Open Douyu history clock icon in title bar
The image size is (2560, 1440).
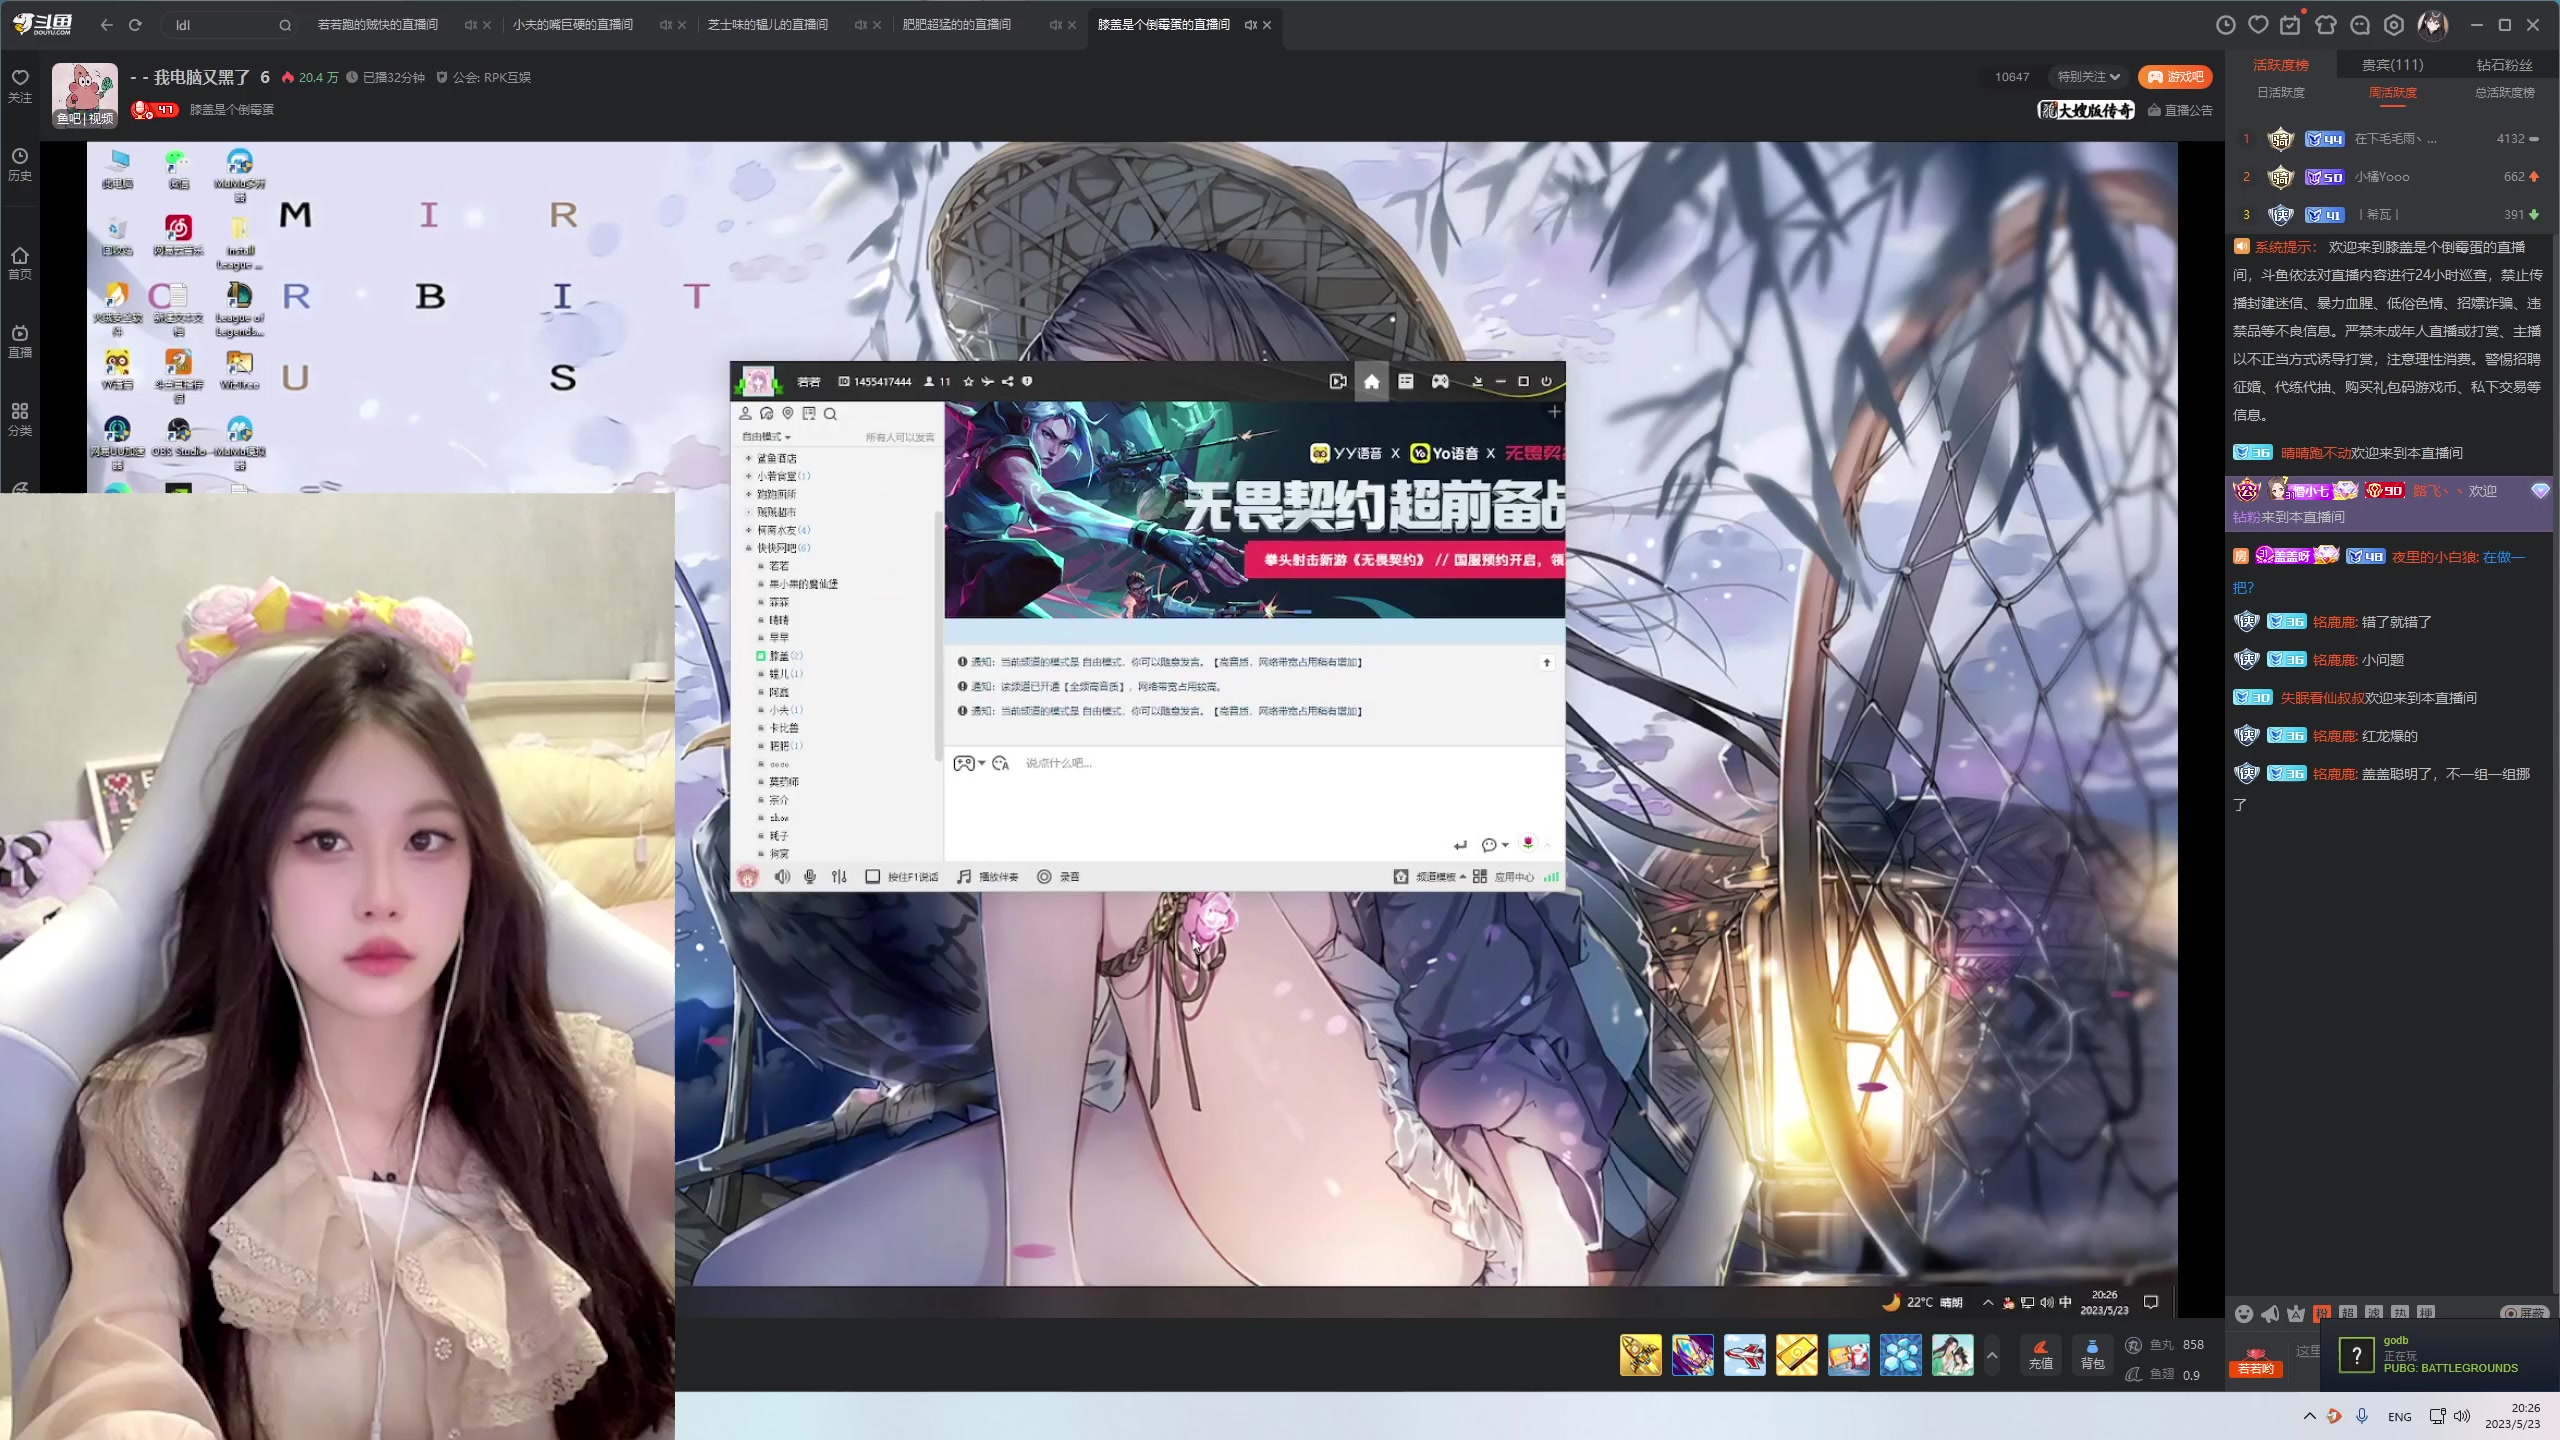tap(2225, 25)
